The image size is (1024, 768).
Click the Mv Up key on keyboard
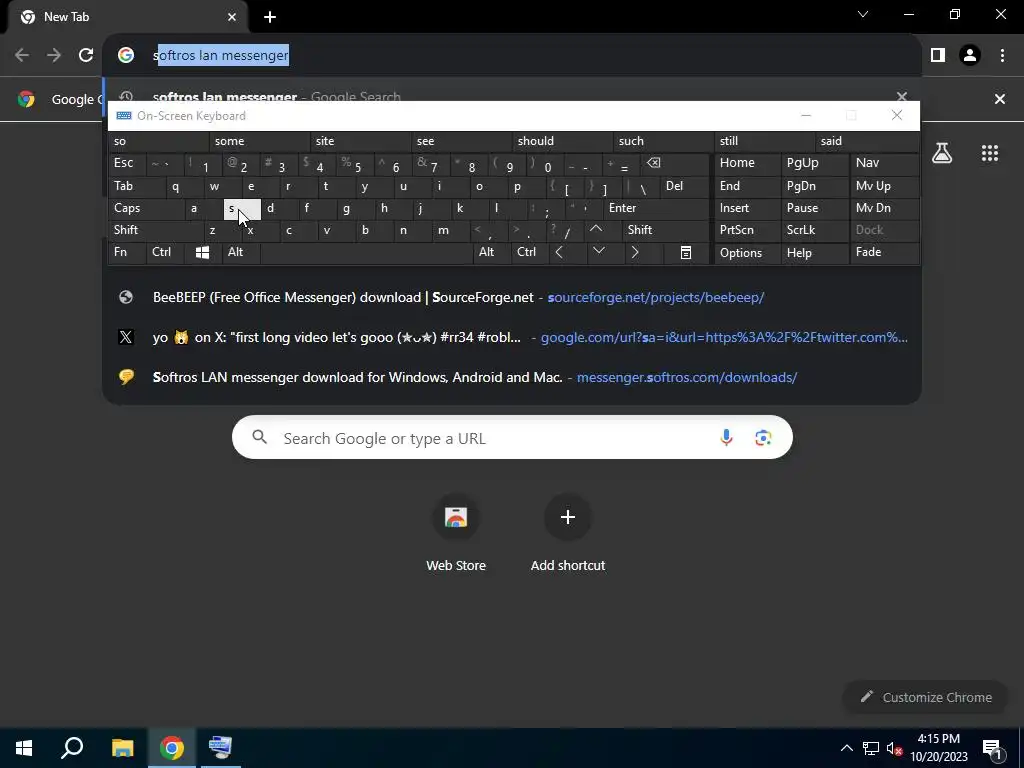884,186
